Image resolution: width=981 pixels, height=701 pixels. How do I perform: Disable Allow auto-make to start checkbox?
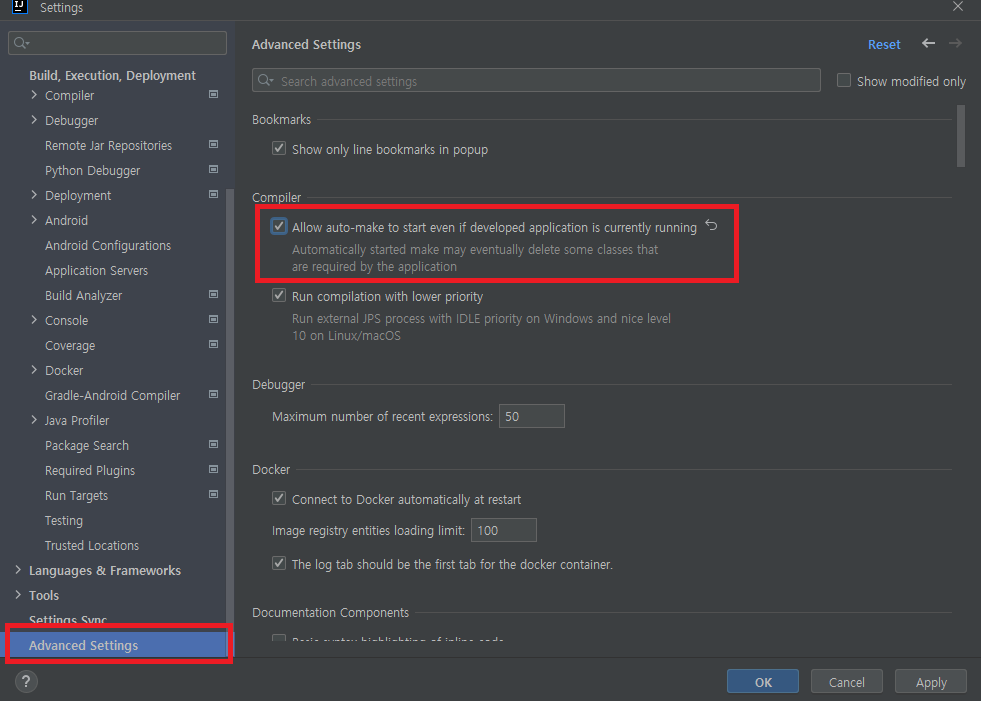[x=279, y=226]
